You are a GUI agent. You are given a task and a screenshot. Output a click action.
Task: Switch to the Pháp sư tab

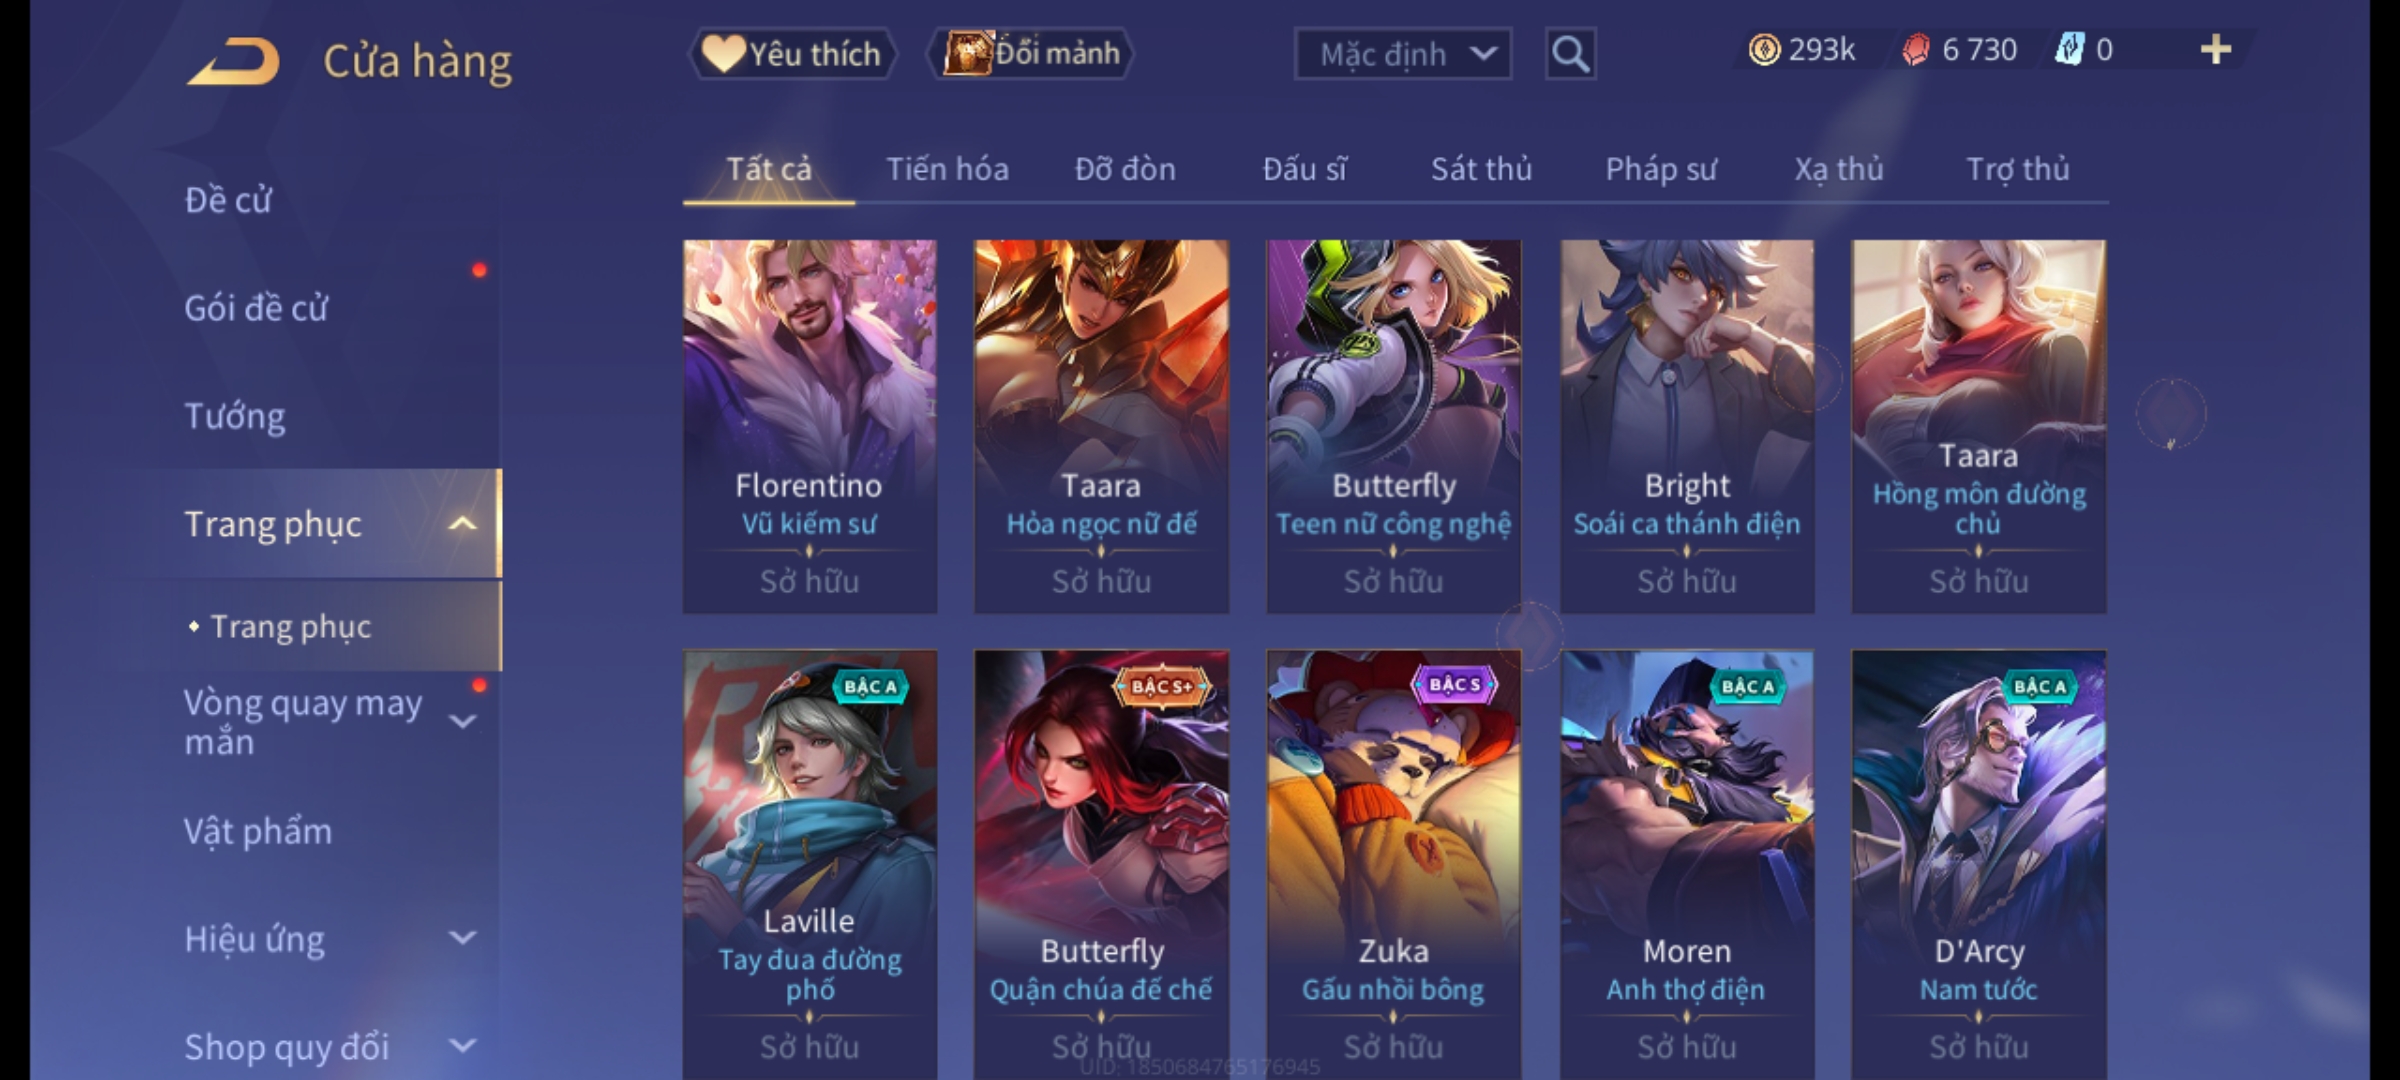coord(1660,169)
